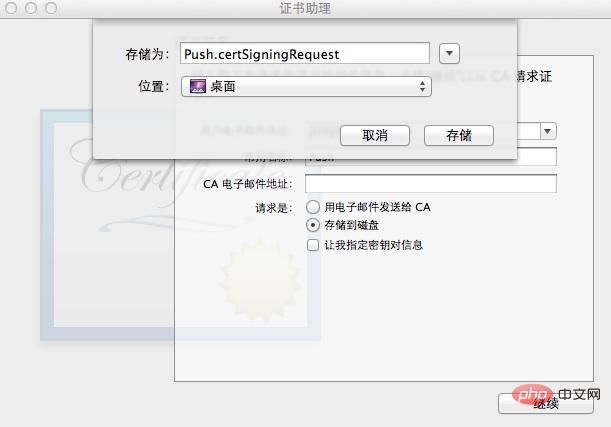
Task: Open the user email address combo box arrow
Action: [548, 131]
